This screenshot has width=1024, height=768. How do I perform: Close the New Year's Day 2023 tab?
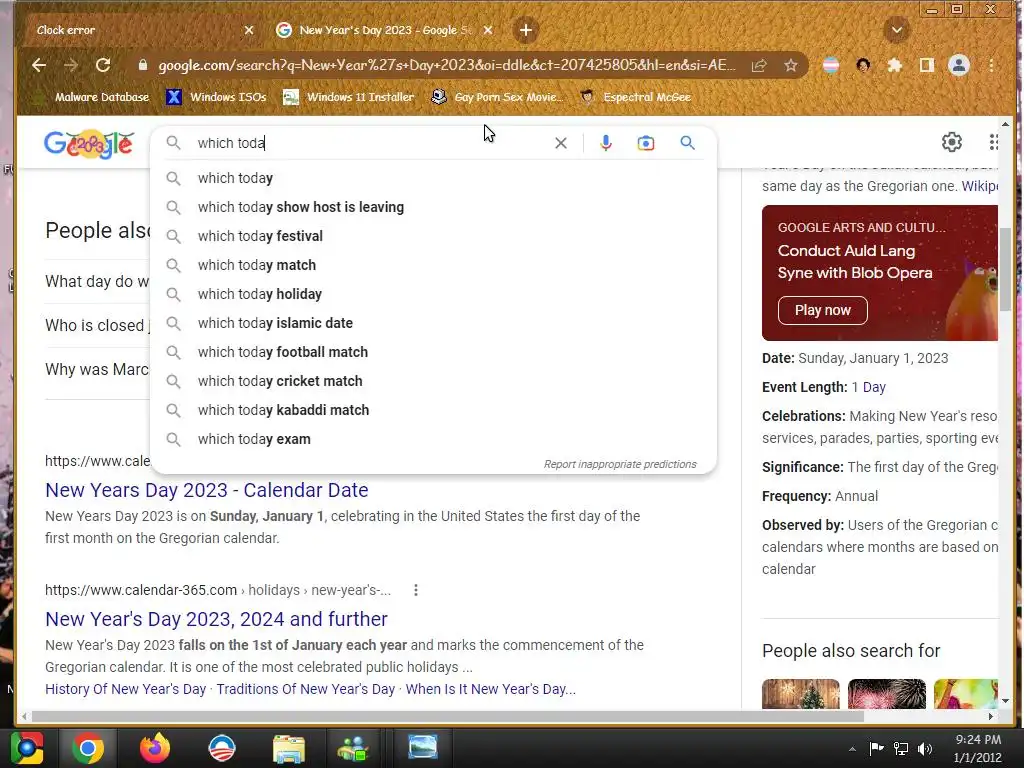[x=488, y=30]
